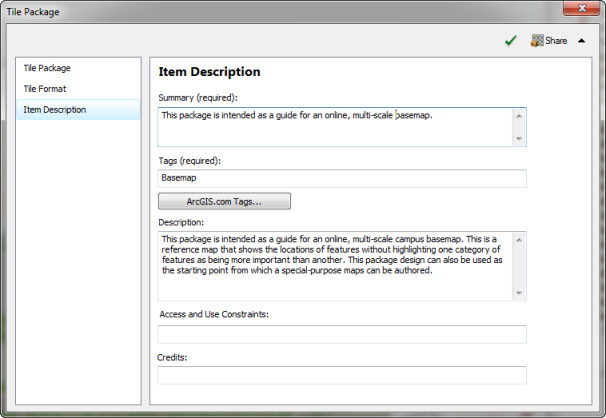Click the Share text label
Viewport: 606px width, 418px height.
556,41
